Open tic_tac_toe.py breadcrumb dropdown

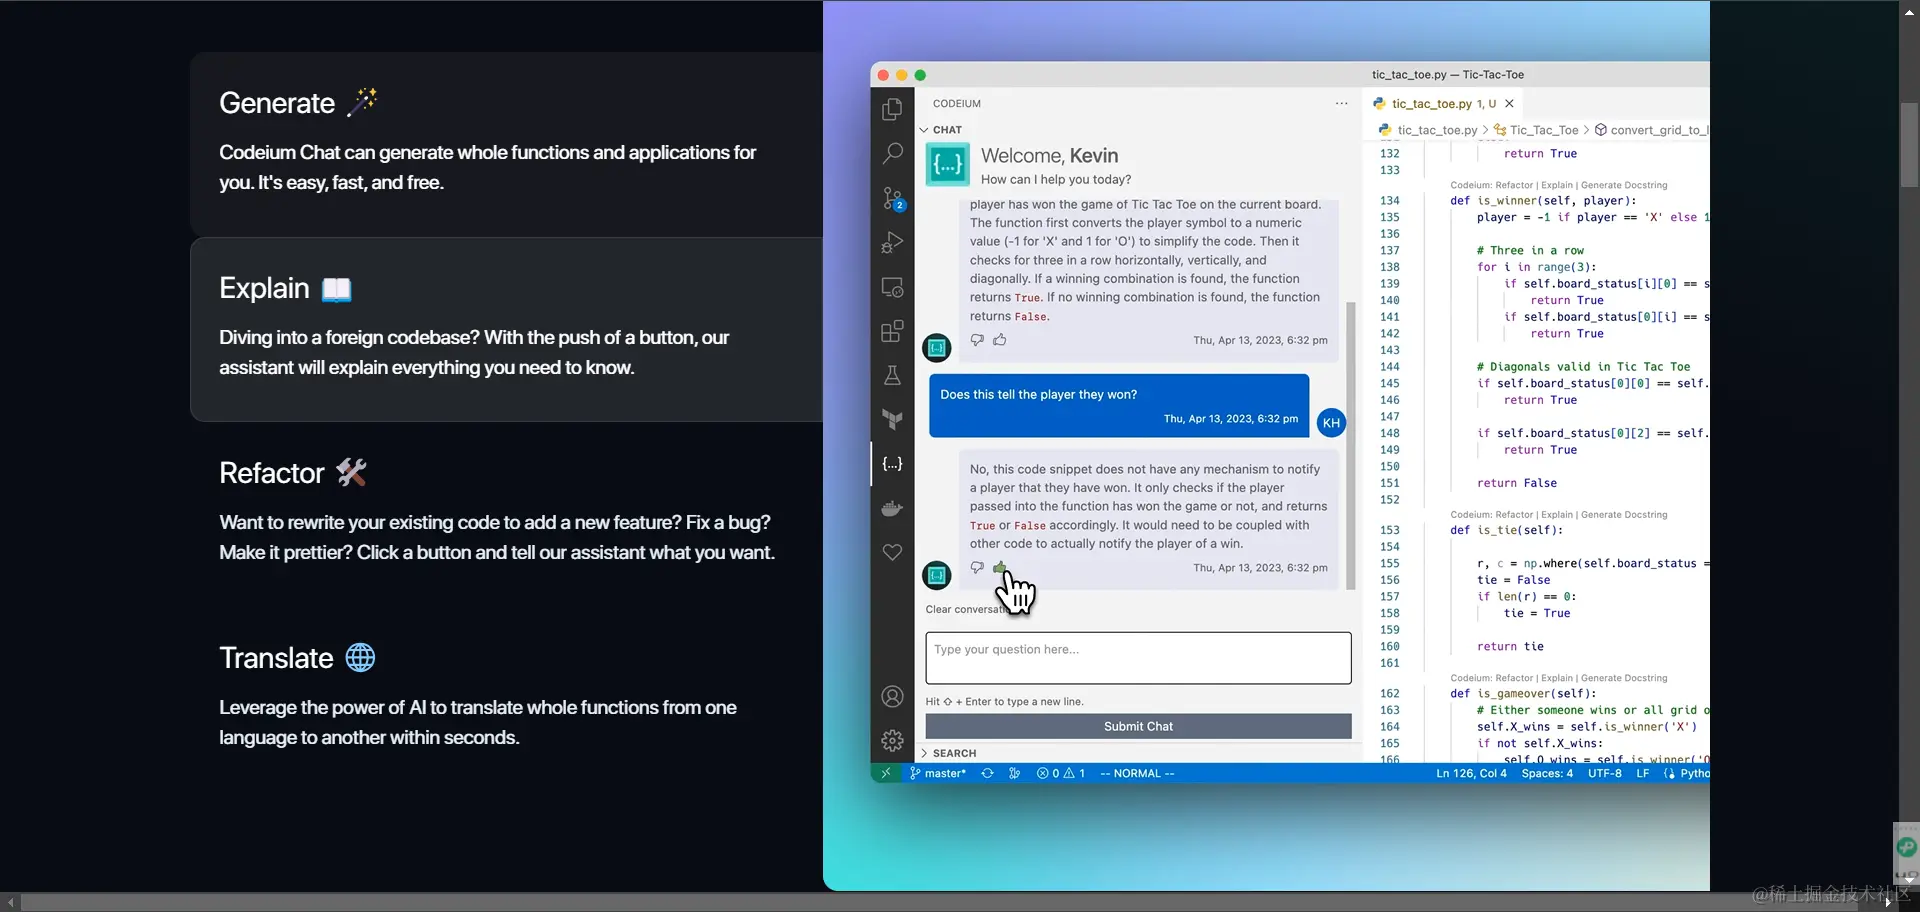[1428, 130]
